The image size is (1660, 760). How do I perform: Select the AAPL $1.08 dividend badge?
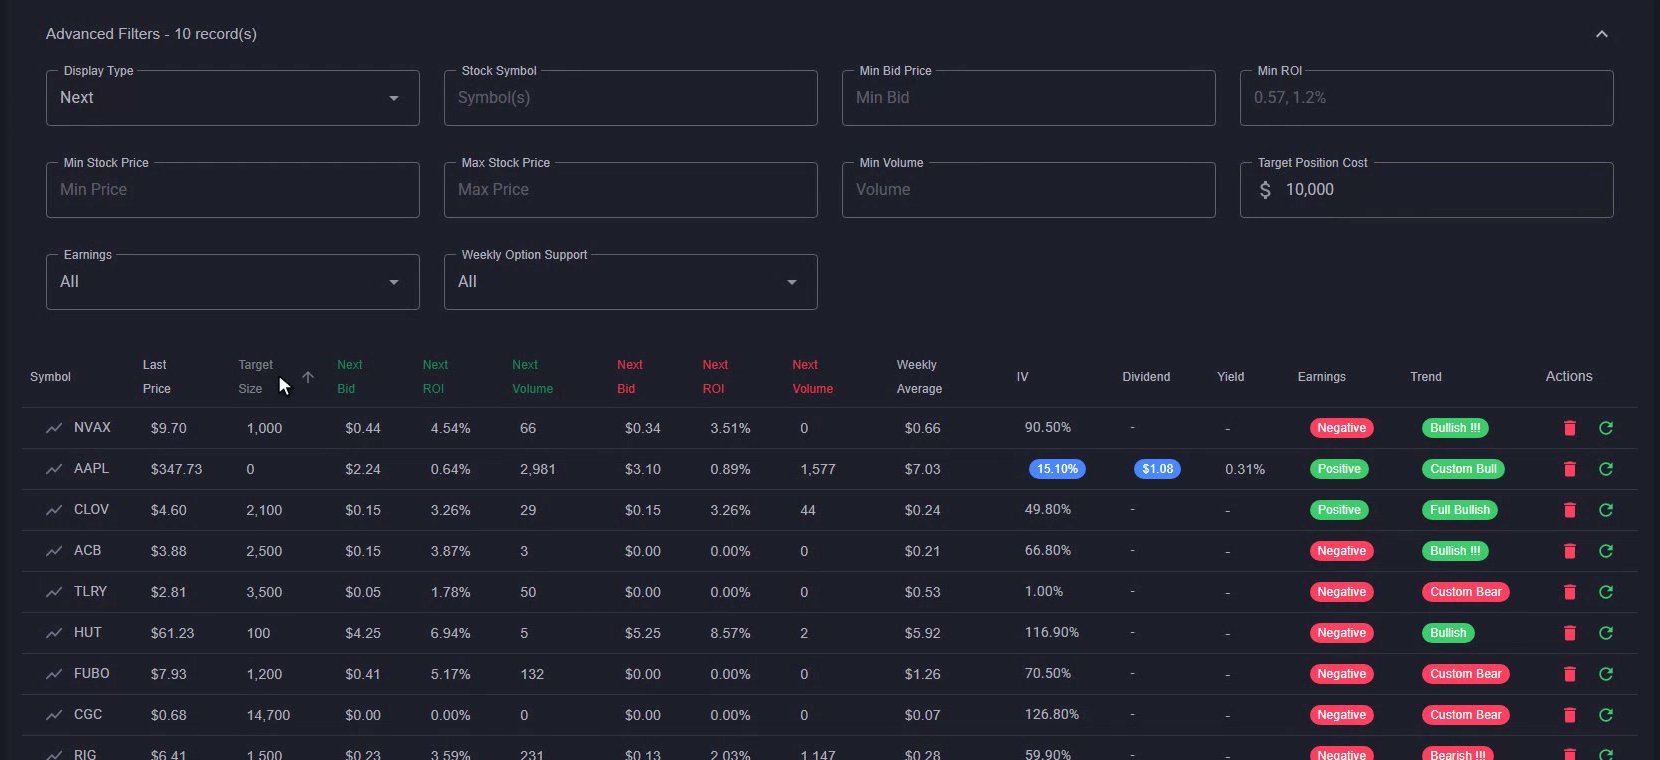1157,469
